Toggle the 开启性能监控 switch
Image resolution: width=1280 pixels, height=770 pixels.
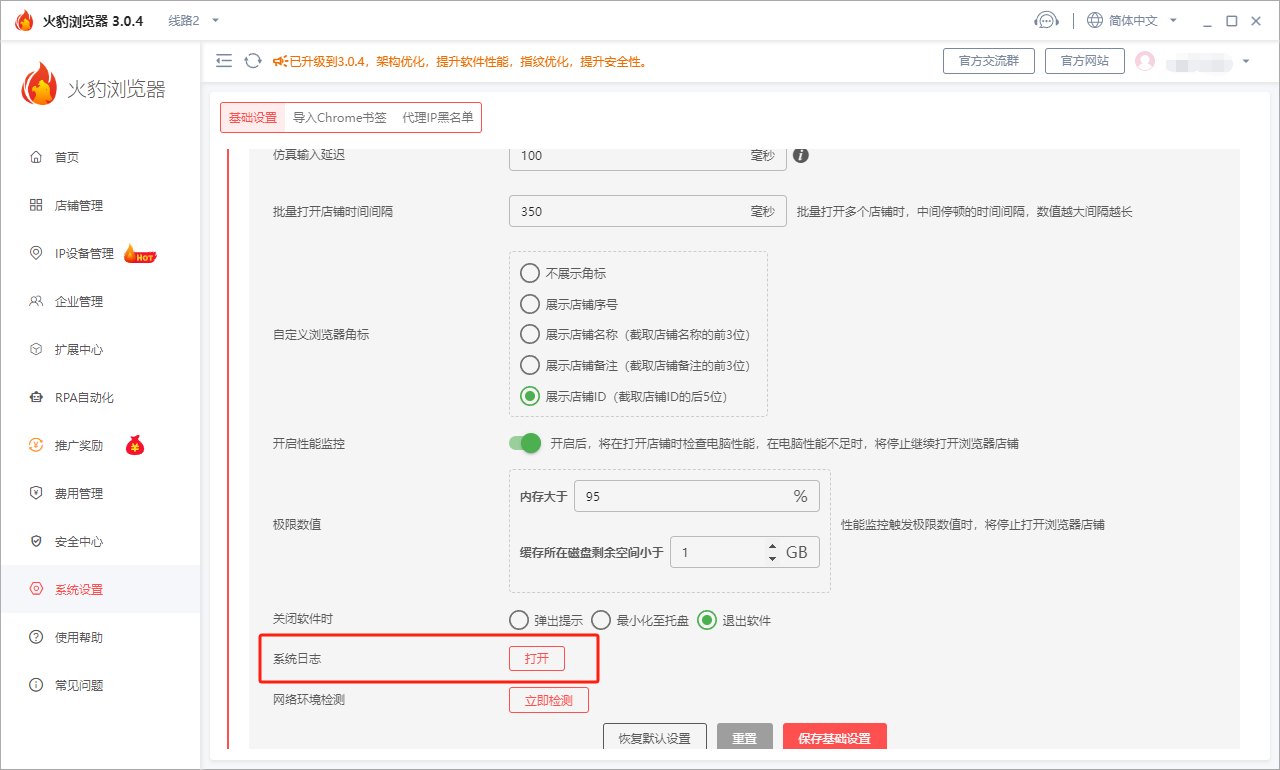pos(524,443)
